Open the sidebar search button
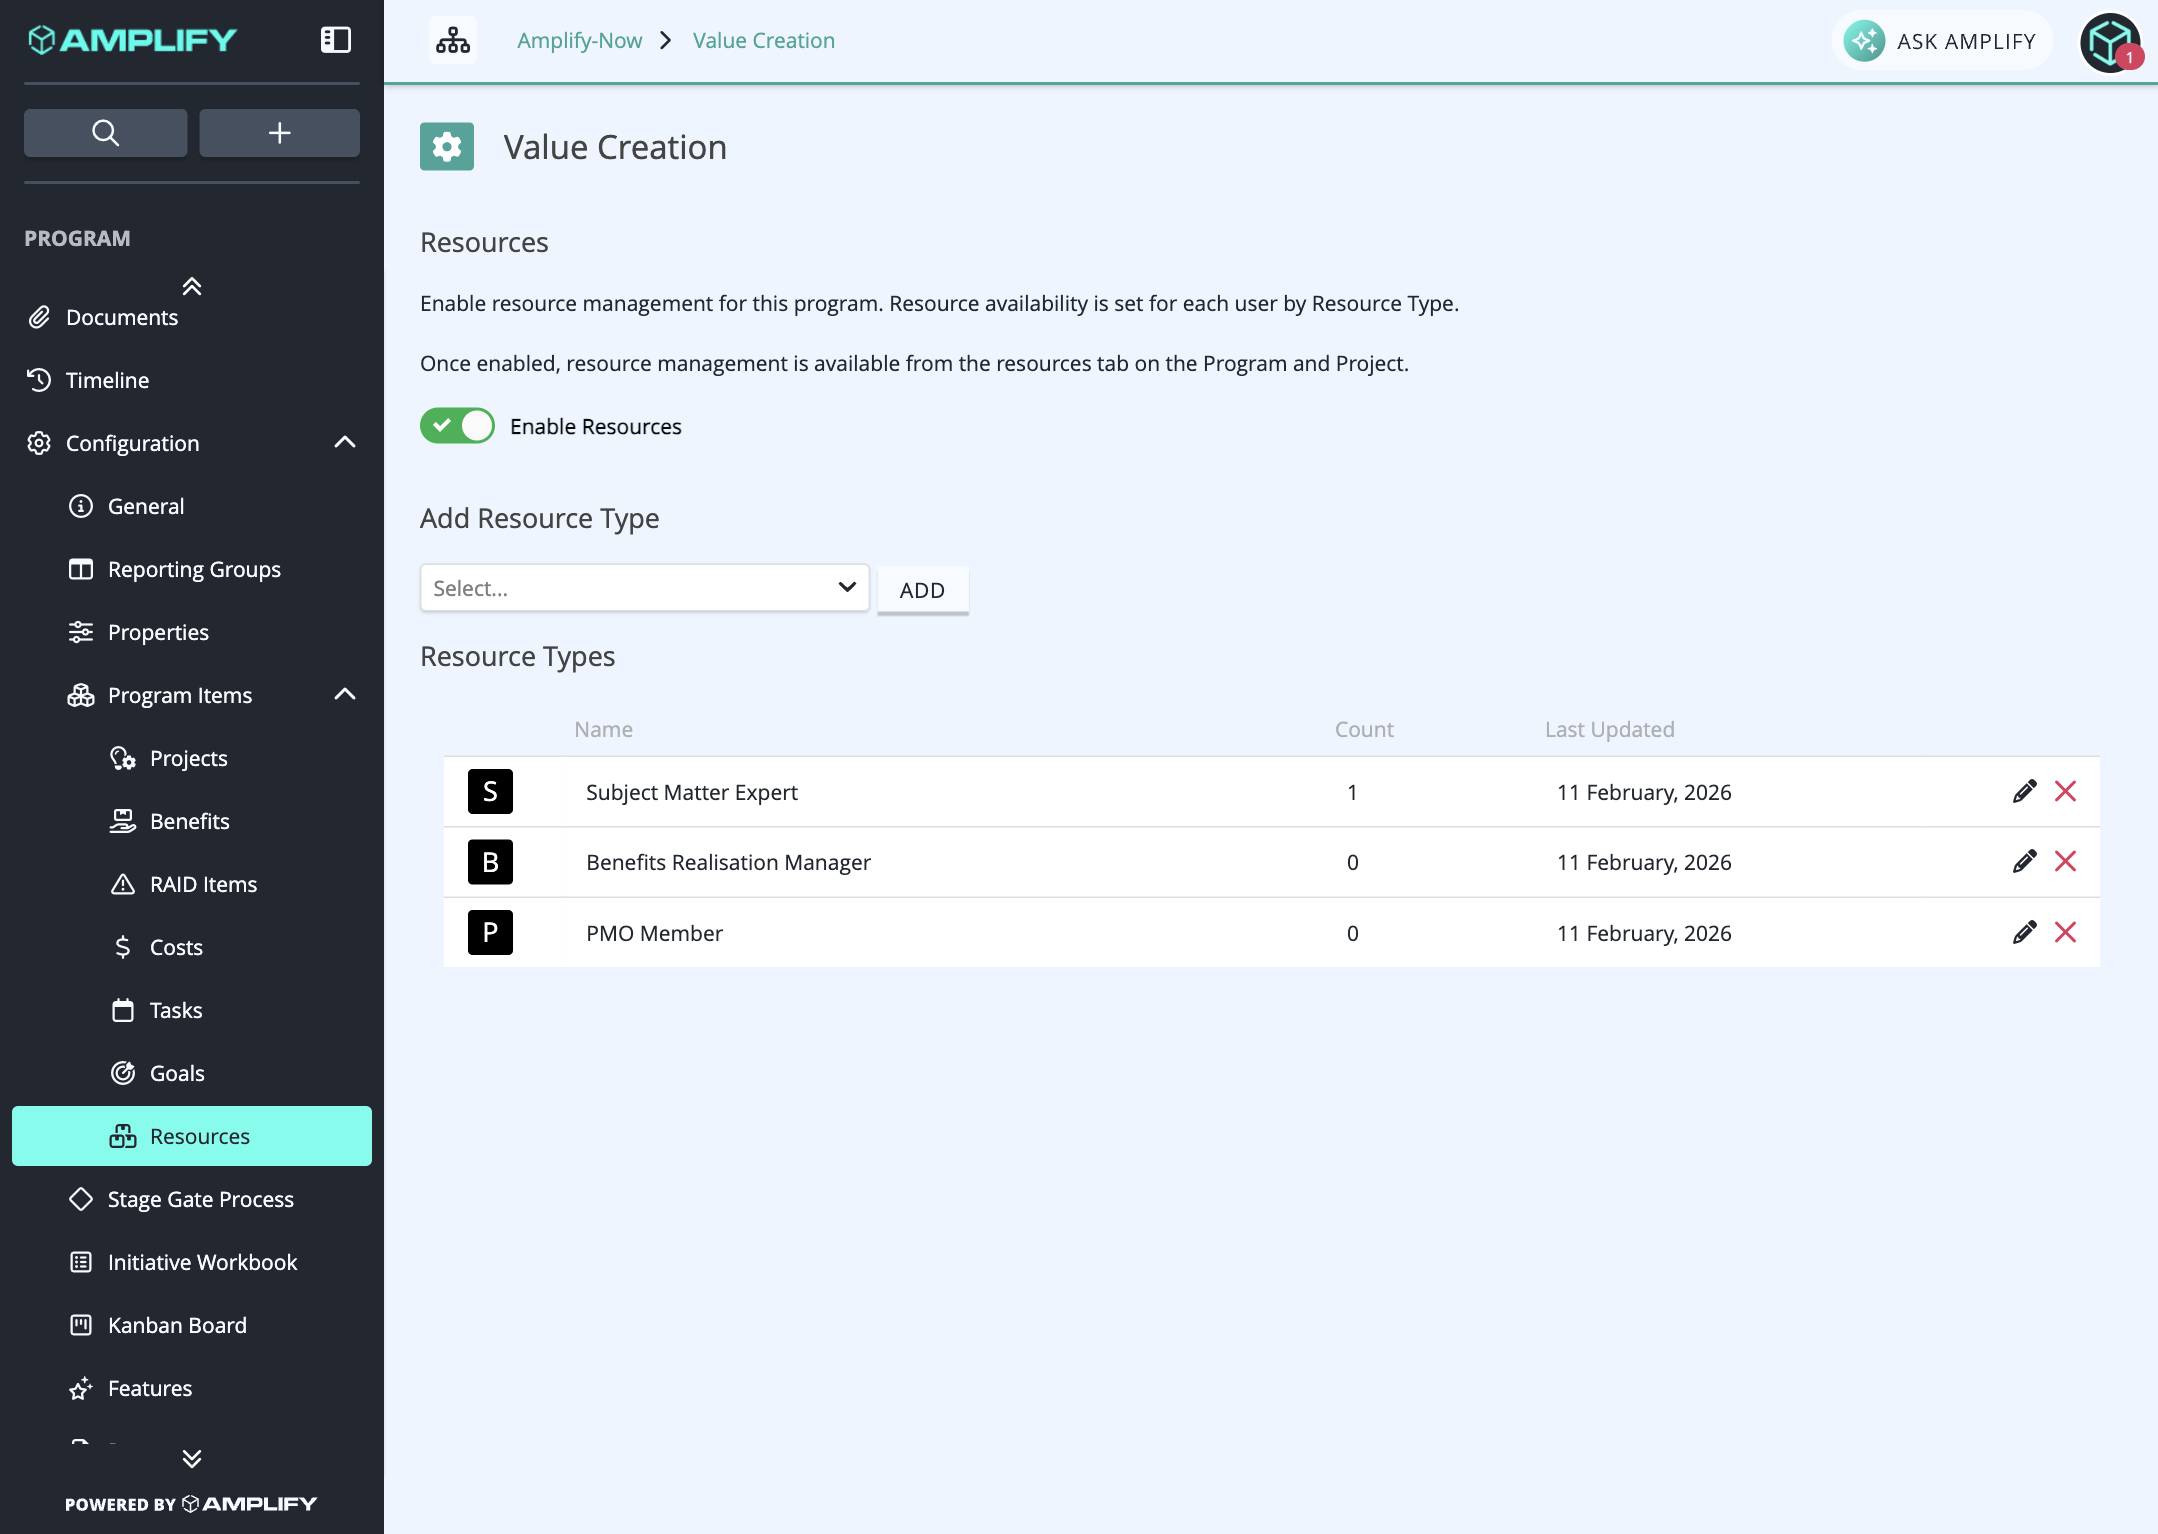Viewport: 2158px width, 1534px height. point(105,132)
